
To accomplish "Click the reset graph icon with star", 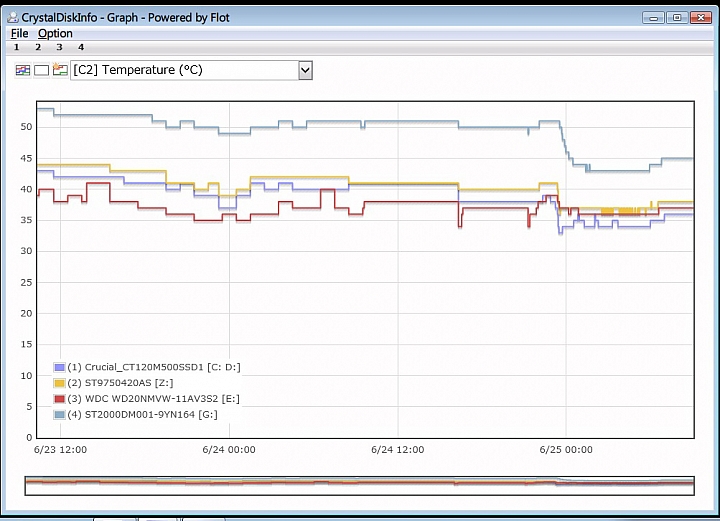I will tap(60, 70).
